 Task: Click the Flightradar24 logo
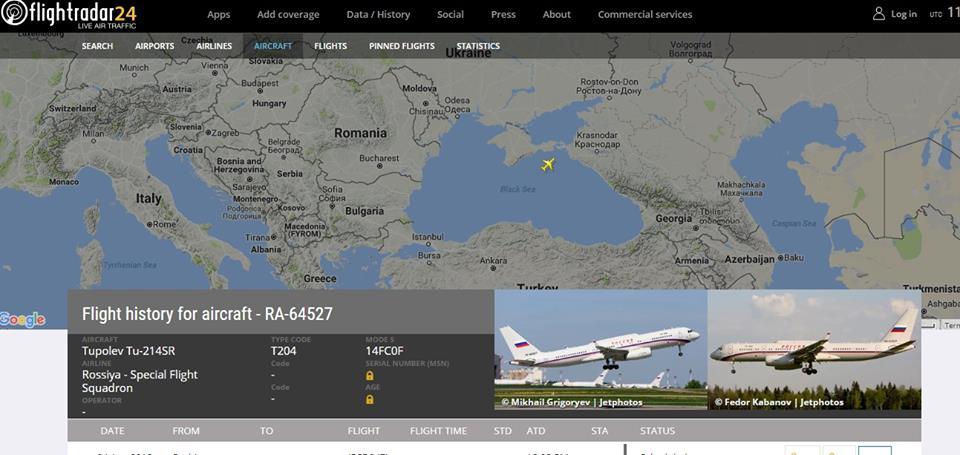(69, 15)
